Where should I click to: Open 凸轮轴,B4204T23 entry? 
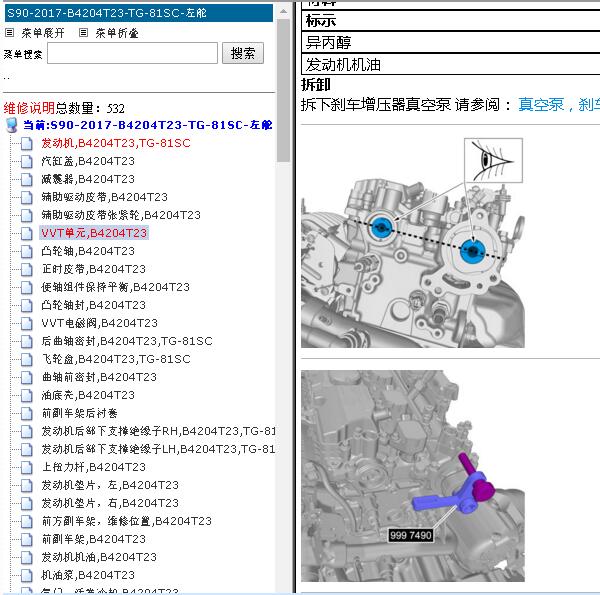coord(88,251)
